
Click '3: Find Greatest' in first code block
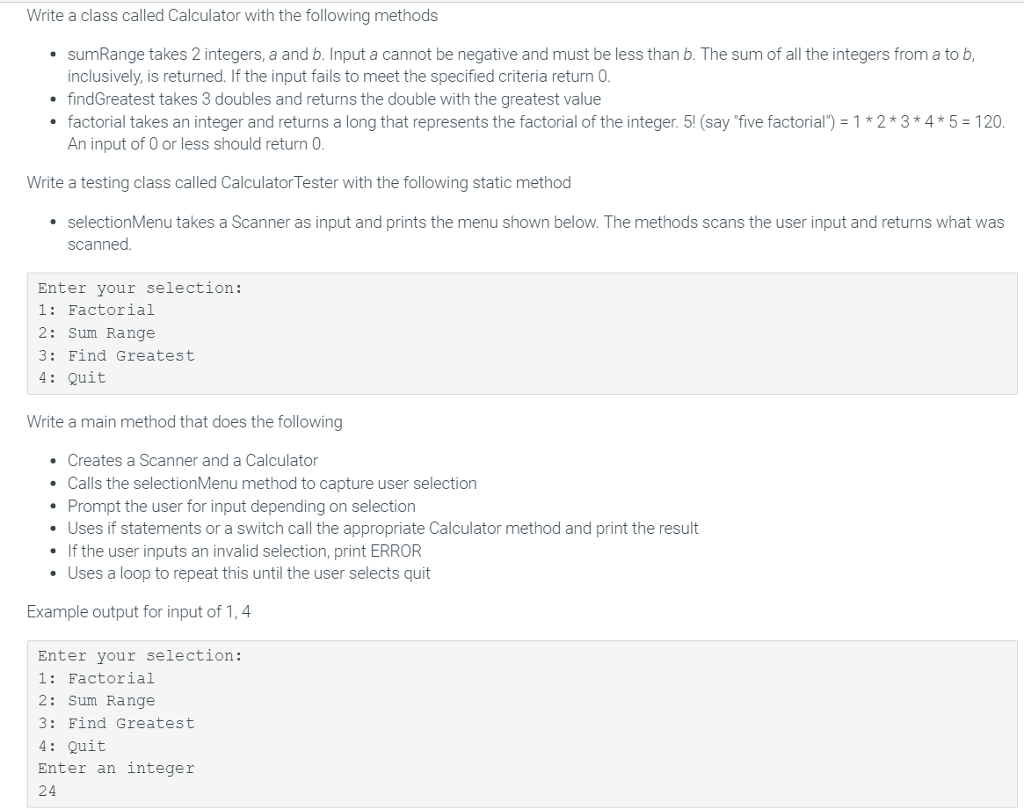pos(116,355)
